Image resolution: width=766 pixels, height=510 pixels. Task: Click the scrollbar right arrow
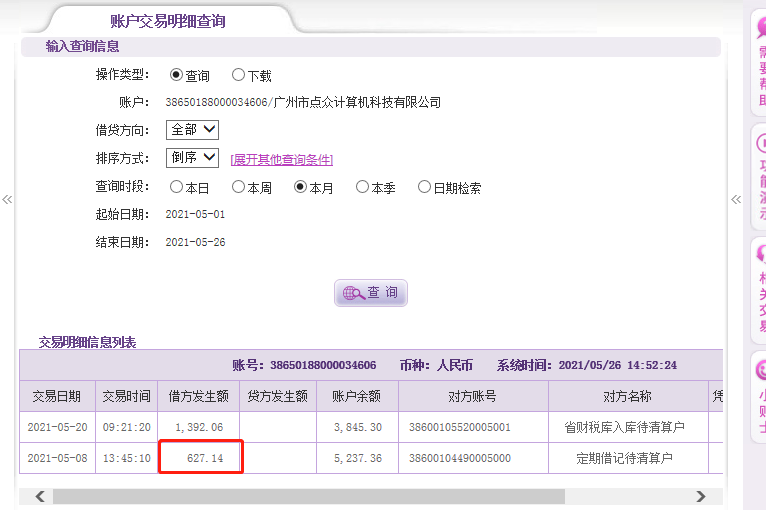(x=701, y=496)
